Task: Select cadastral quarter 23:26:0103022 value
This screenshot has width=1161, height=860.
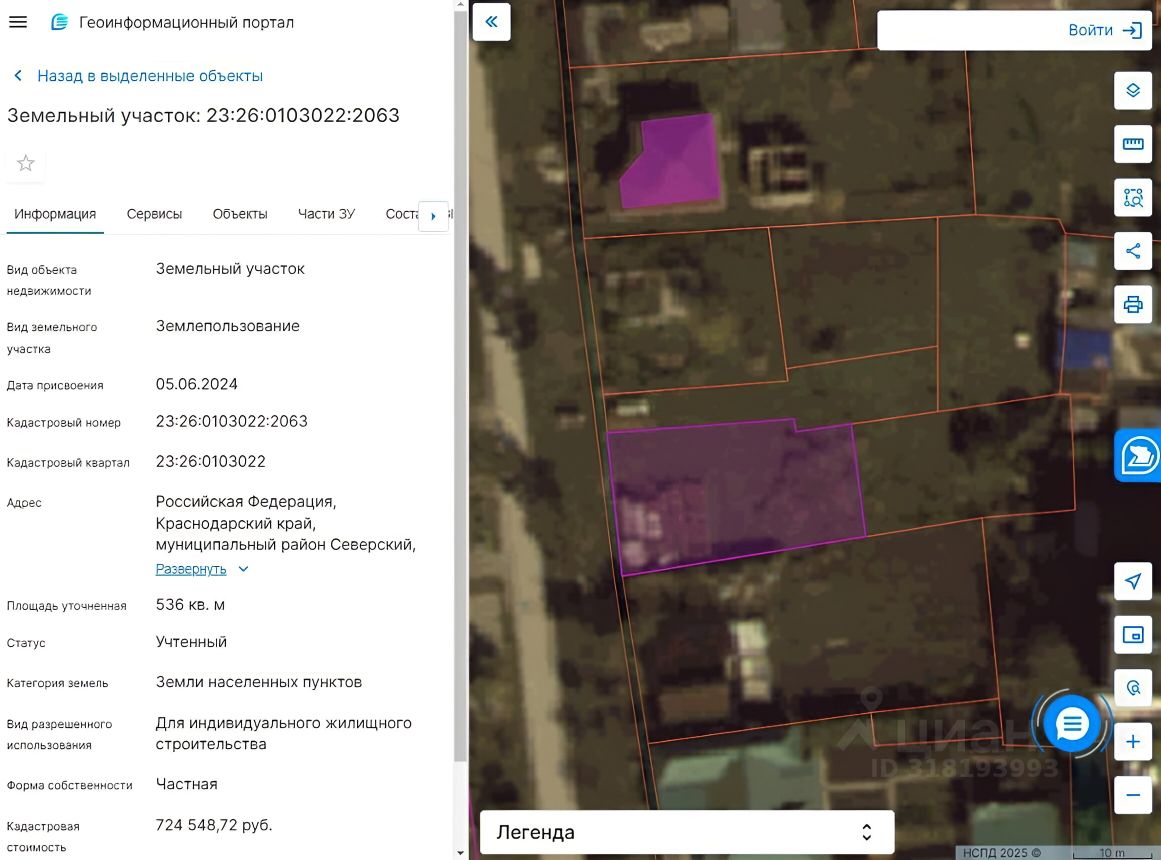Action: [210, 461]
